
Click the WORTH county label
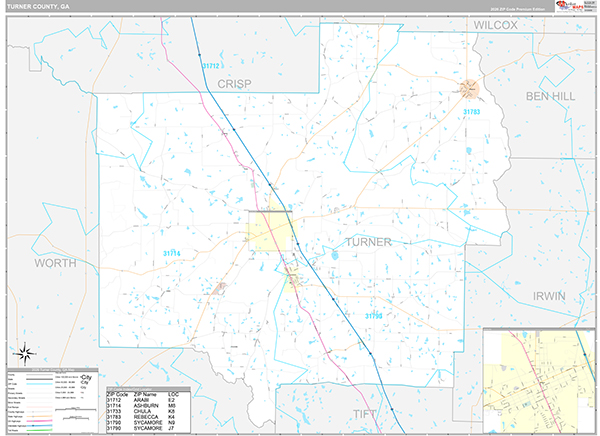[x=55, y=263]
